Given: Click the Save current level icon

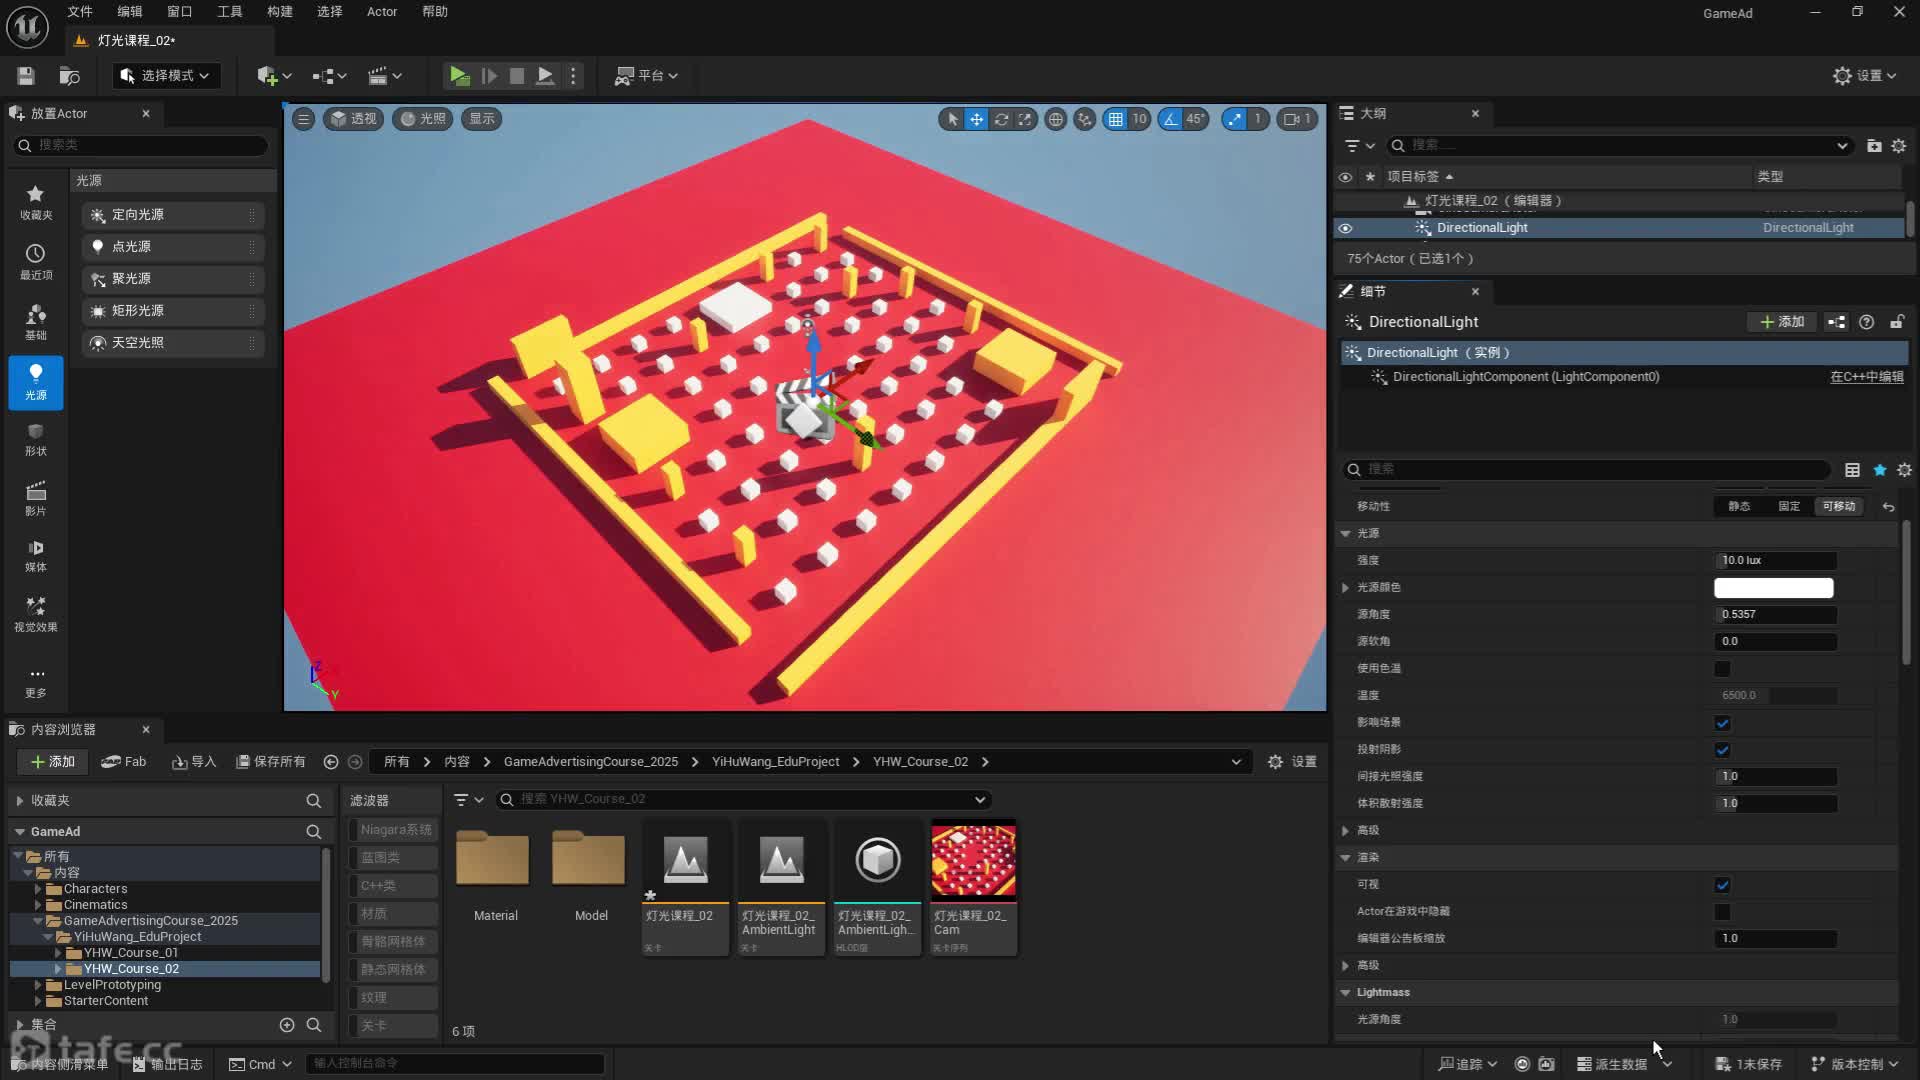Looking at the screenshot, I should 26,76.
